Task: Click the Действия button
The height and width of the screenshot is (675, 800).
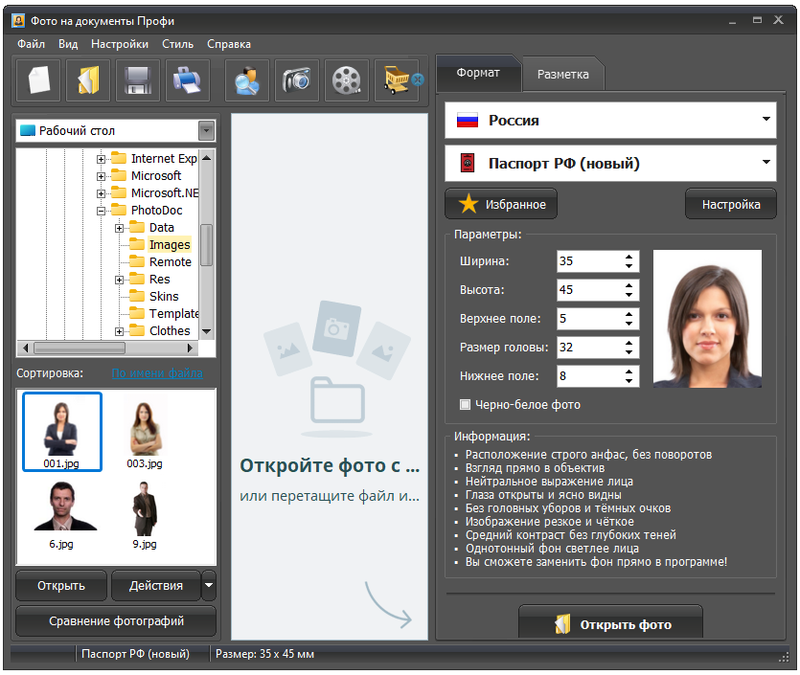Action: click(x=156, y=585)
